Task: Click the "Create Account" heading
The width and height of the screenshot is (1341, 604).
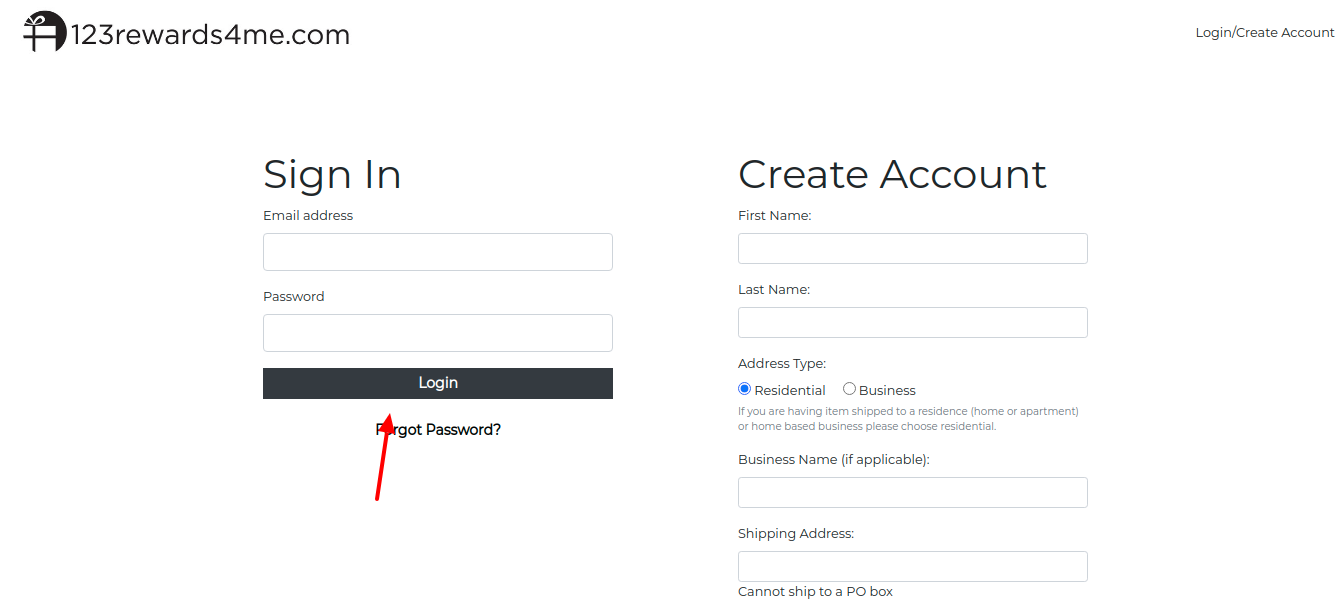Action: point(892,174)
